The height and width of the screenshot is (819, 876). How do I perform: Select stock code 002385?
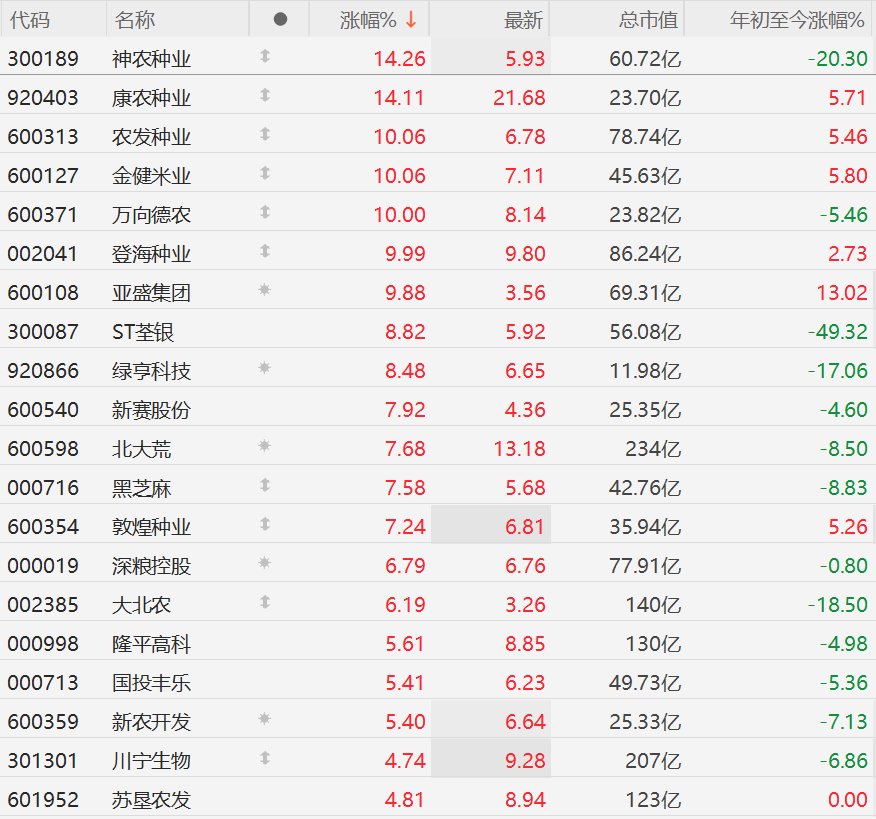pos(43,605)
